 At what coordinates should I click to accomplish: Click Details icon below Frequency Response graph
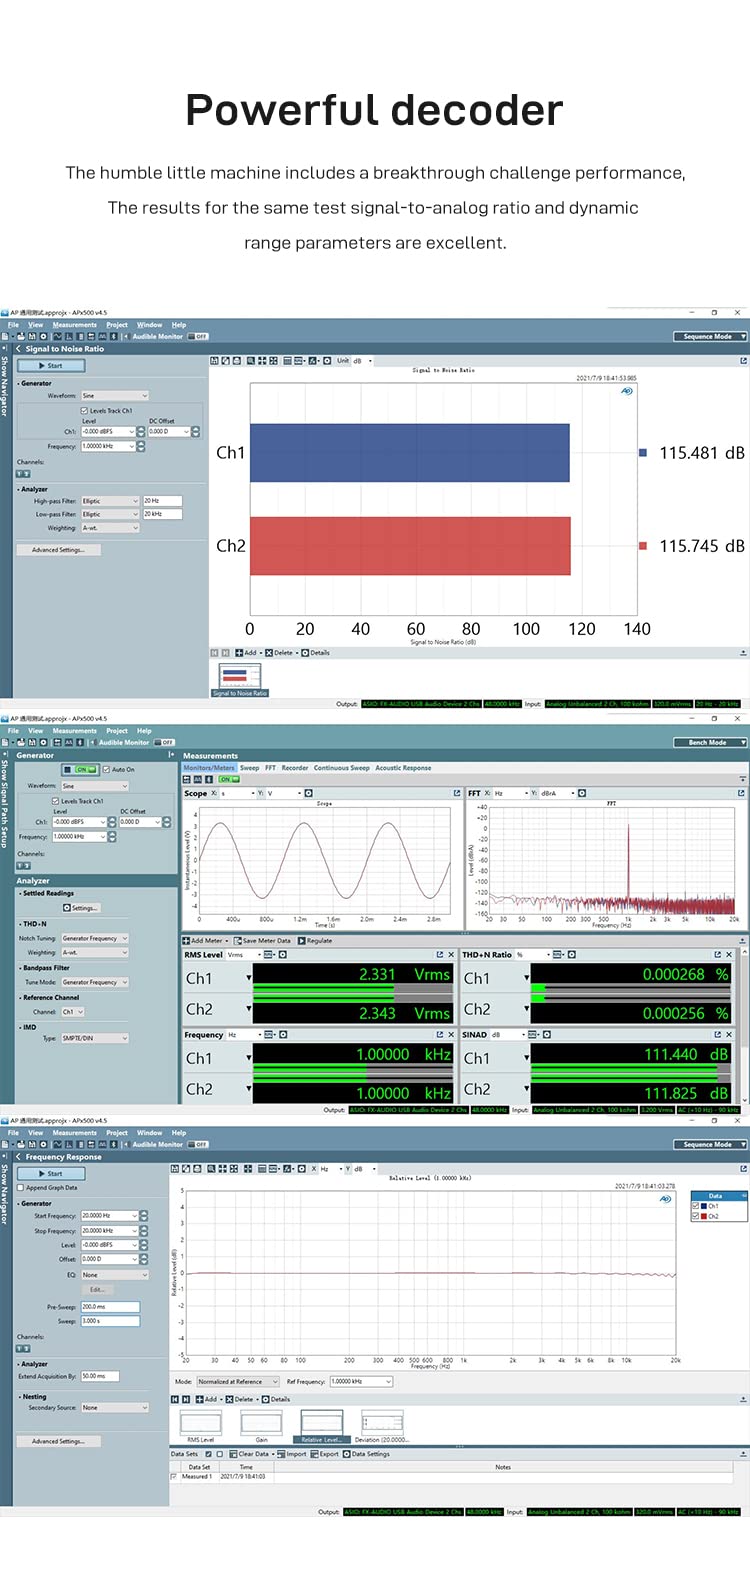click(265, 1399)
